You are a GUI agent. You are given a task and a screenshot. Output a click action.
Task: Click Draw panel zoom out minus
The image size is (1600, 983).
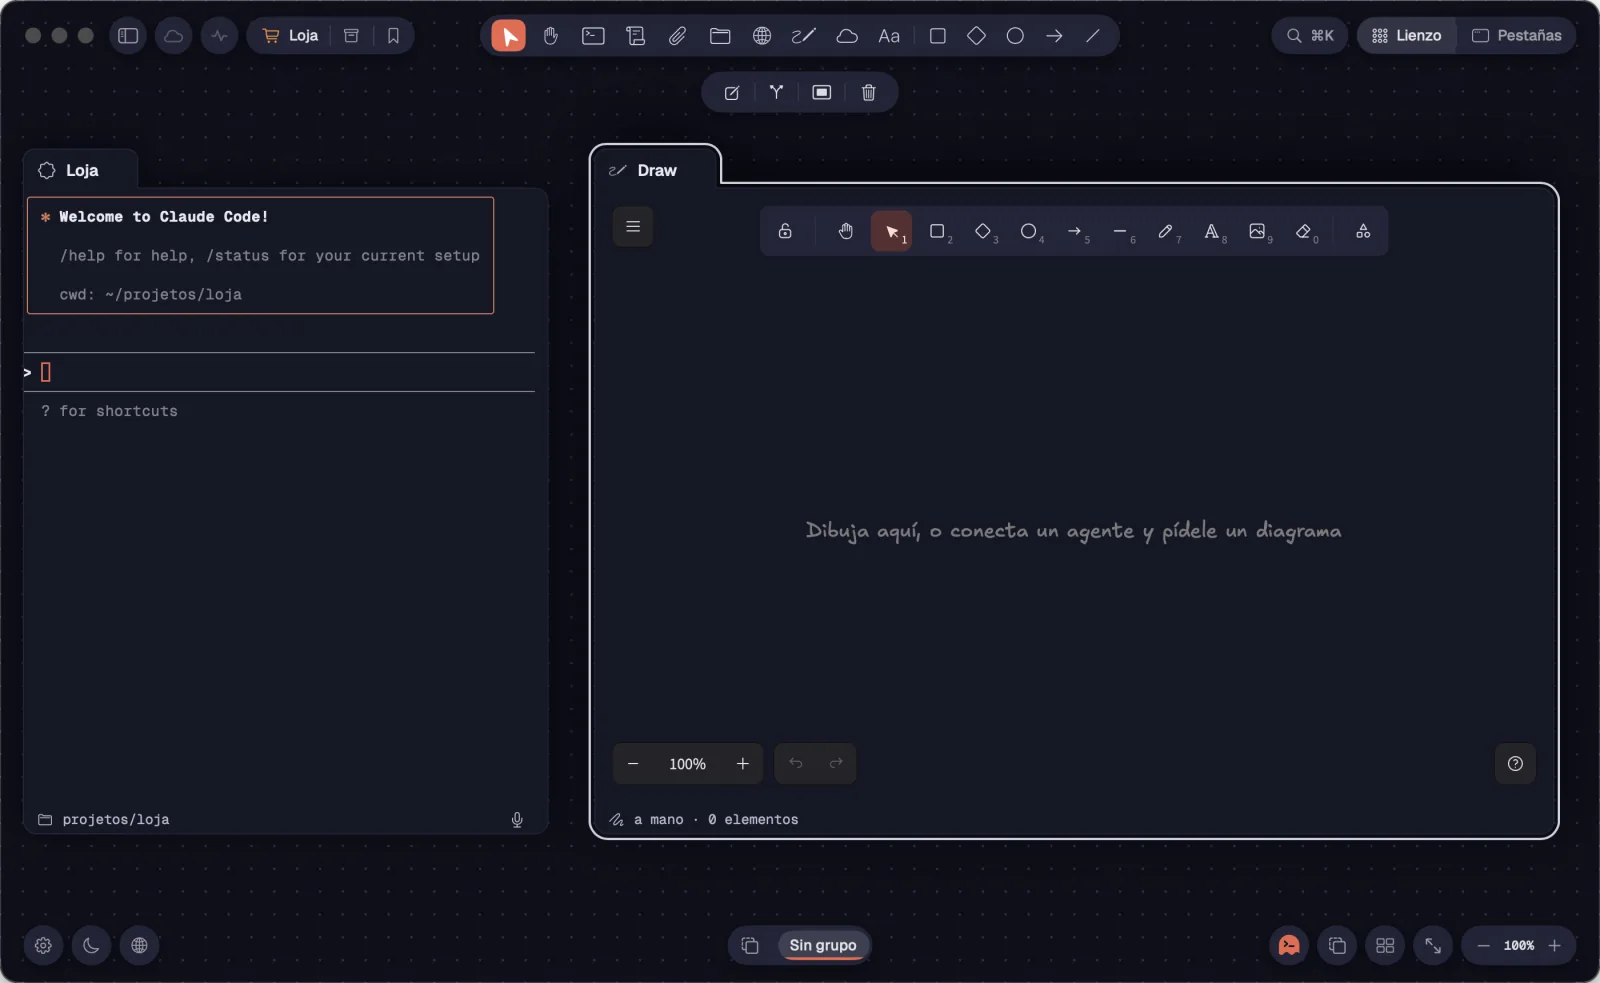click(633, 764)
